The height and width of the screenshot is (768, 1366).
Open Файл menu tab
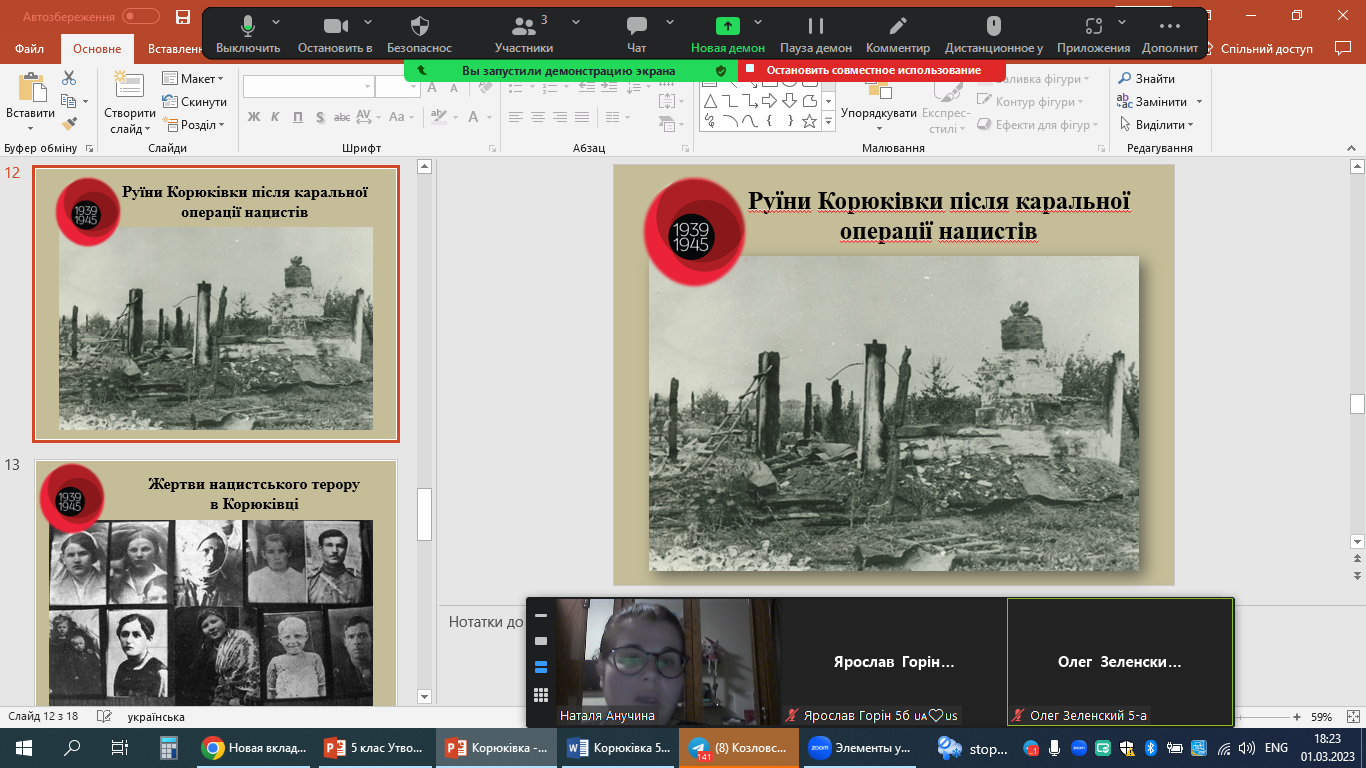click(30, 48)
